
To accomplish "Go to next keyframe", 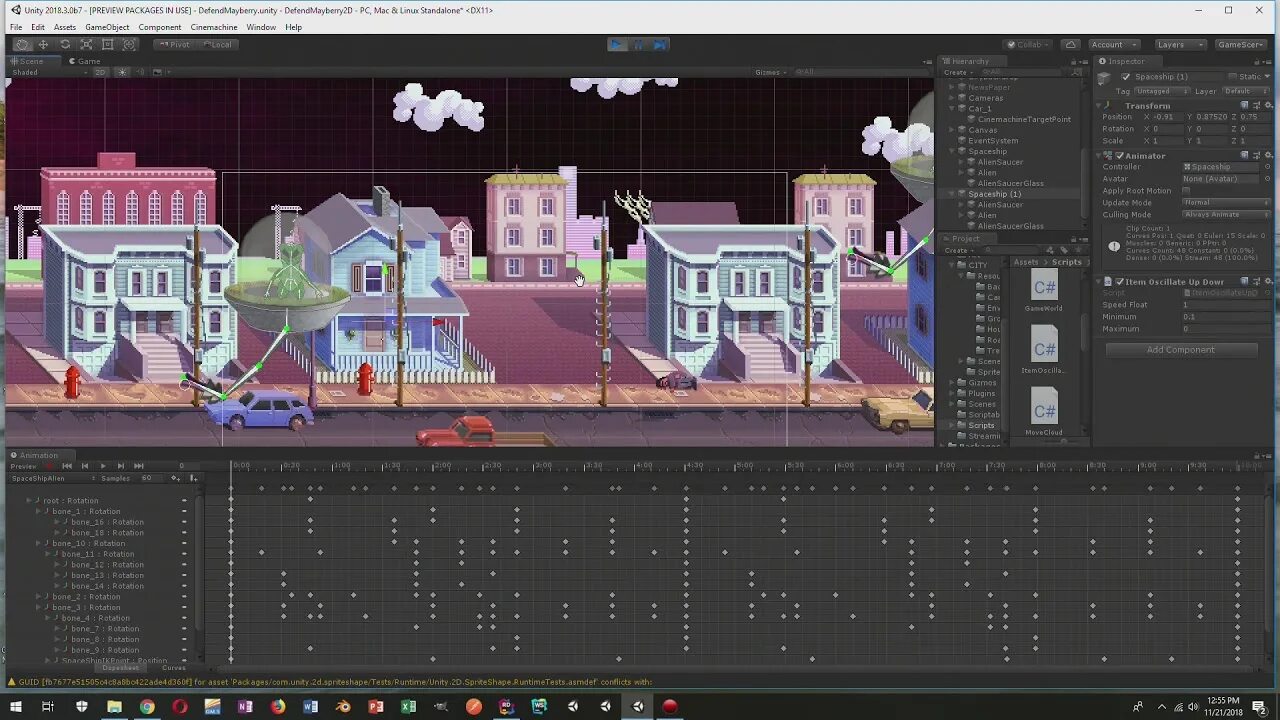I will pyautogui.click(x=120, y=466).
